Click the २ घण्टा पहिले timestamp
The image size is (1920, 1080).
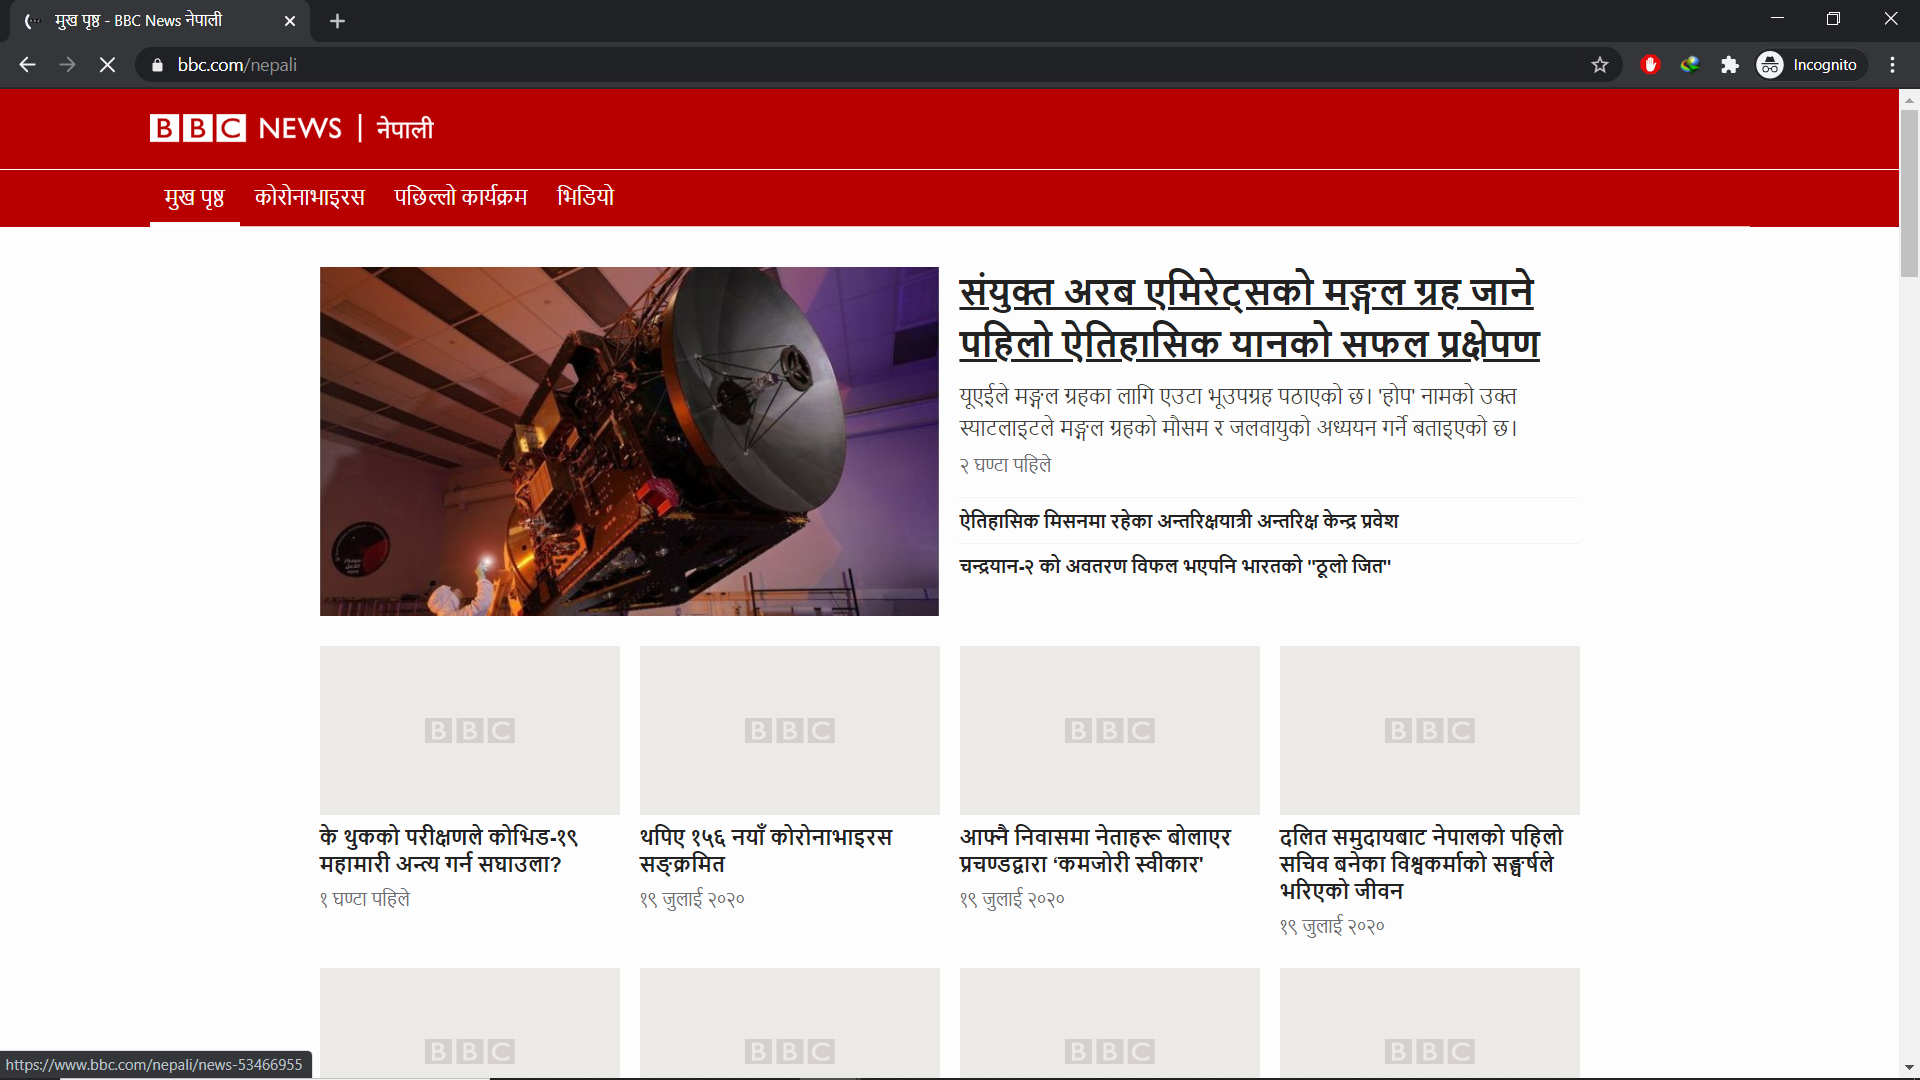point(1005,465)
